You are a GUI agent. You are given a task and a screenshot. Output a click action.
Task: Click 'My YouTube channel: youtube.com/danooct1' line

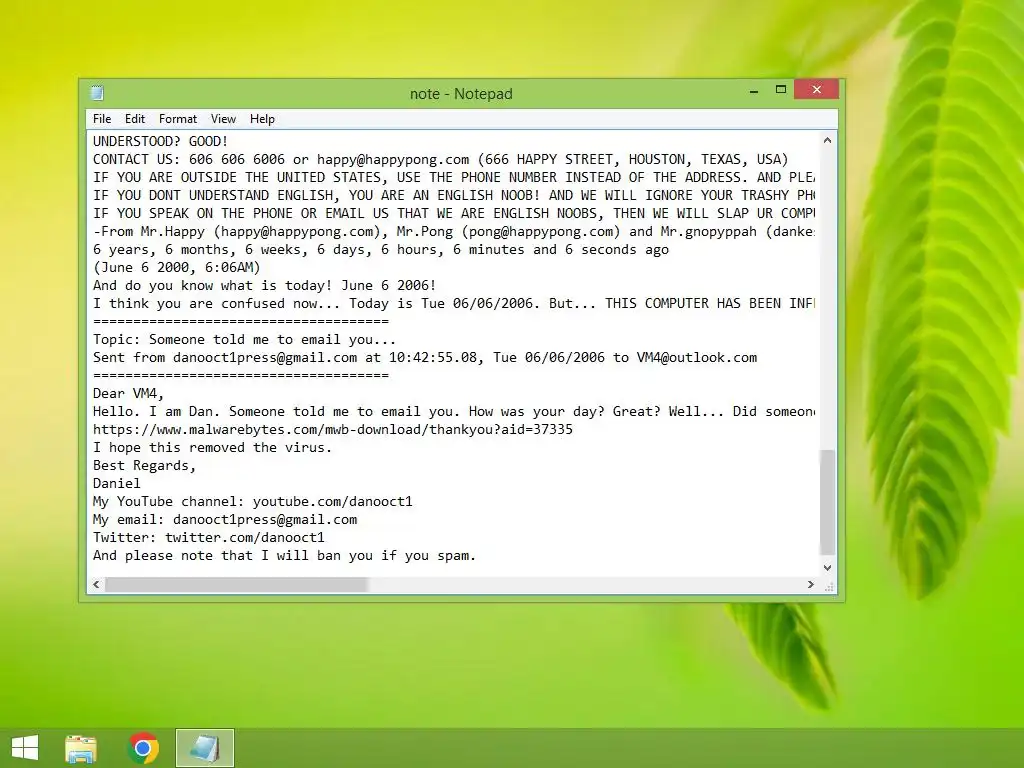click(252, 502)
